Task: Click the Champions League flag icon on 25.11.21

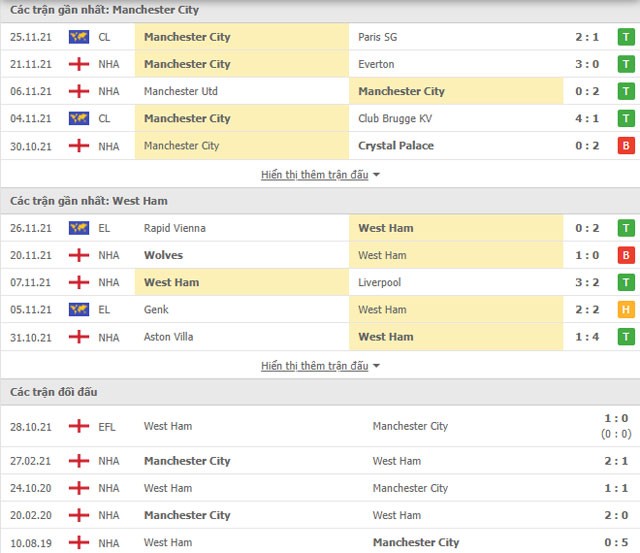Action: pos(79,37)
